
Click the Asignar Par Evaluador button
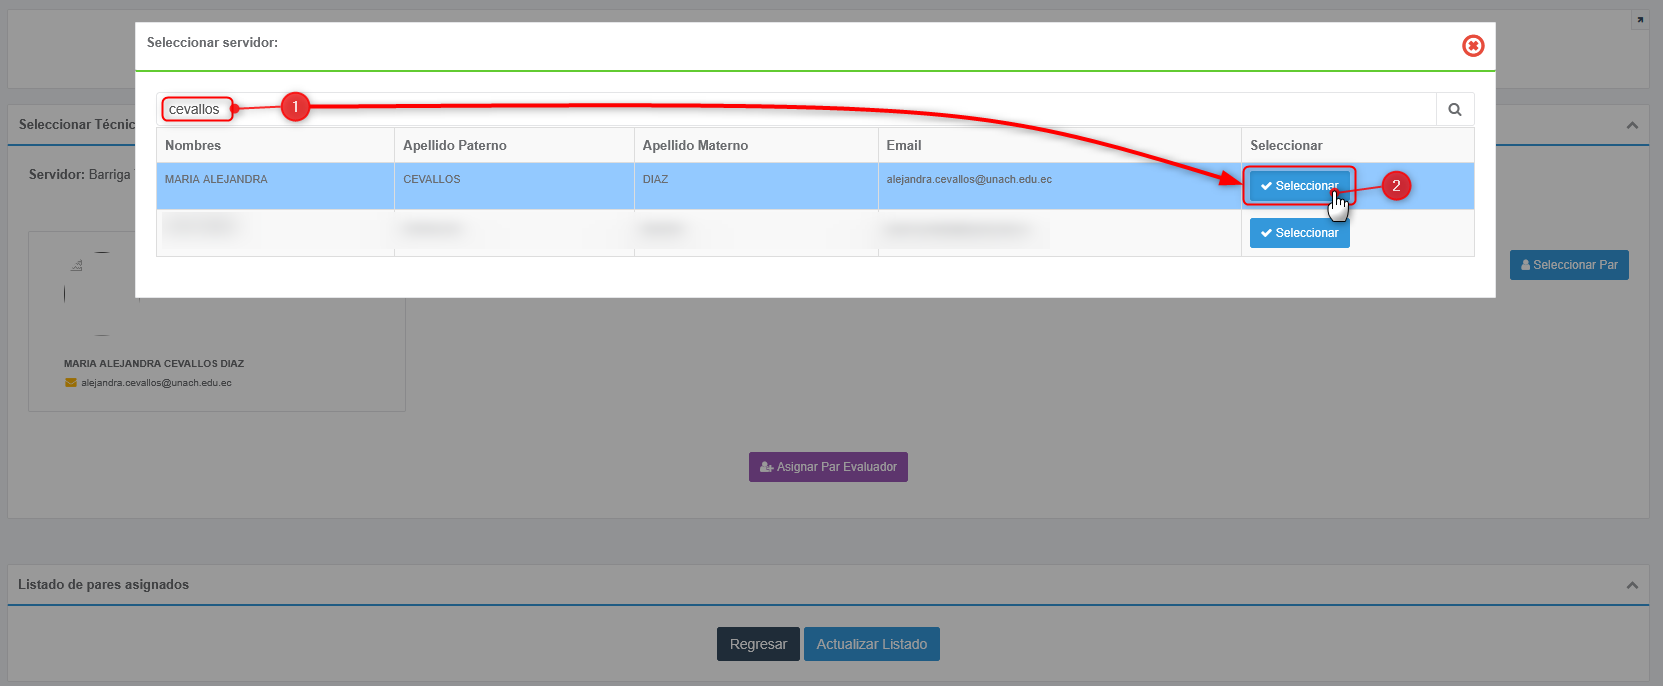click(828, 467)
